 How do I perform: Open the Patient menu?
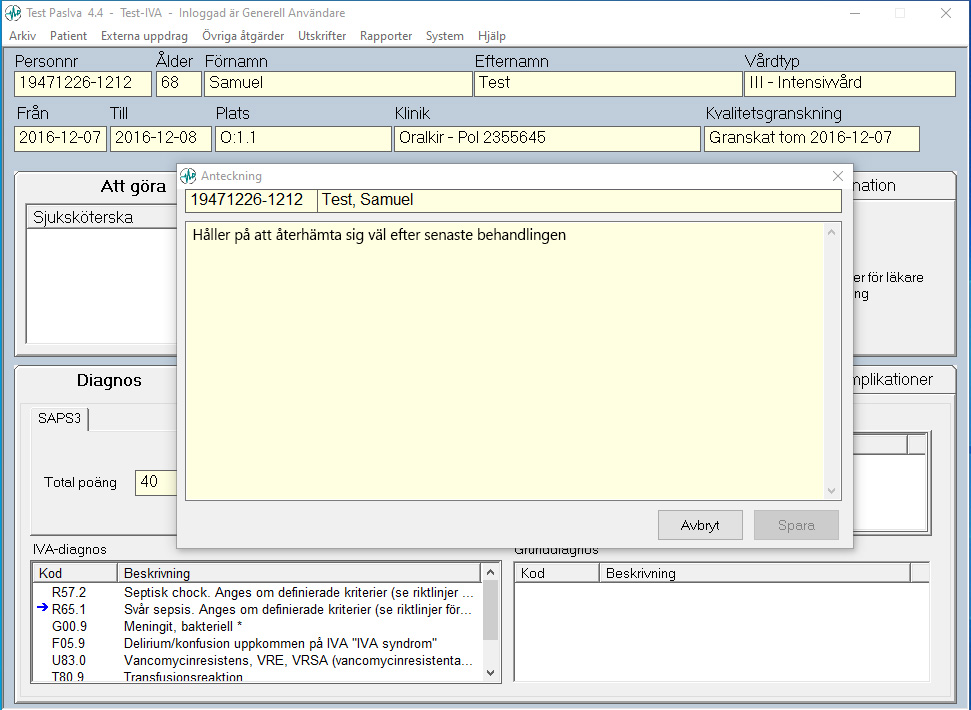click(68, 36)
